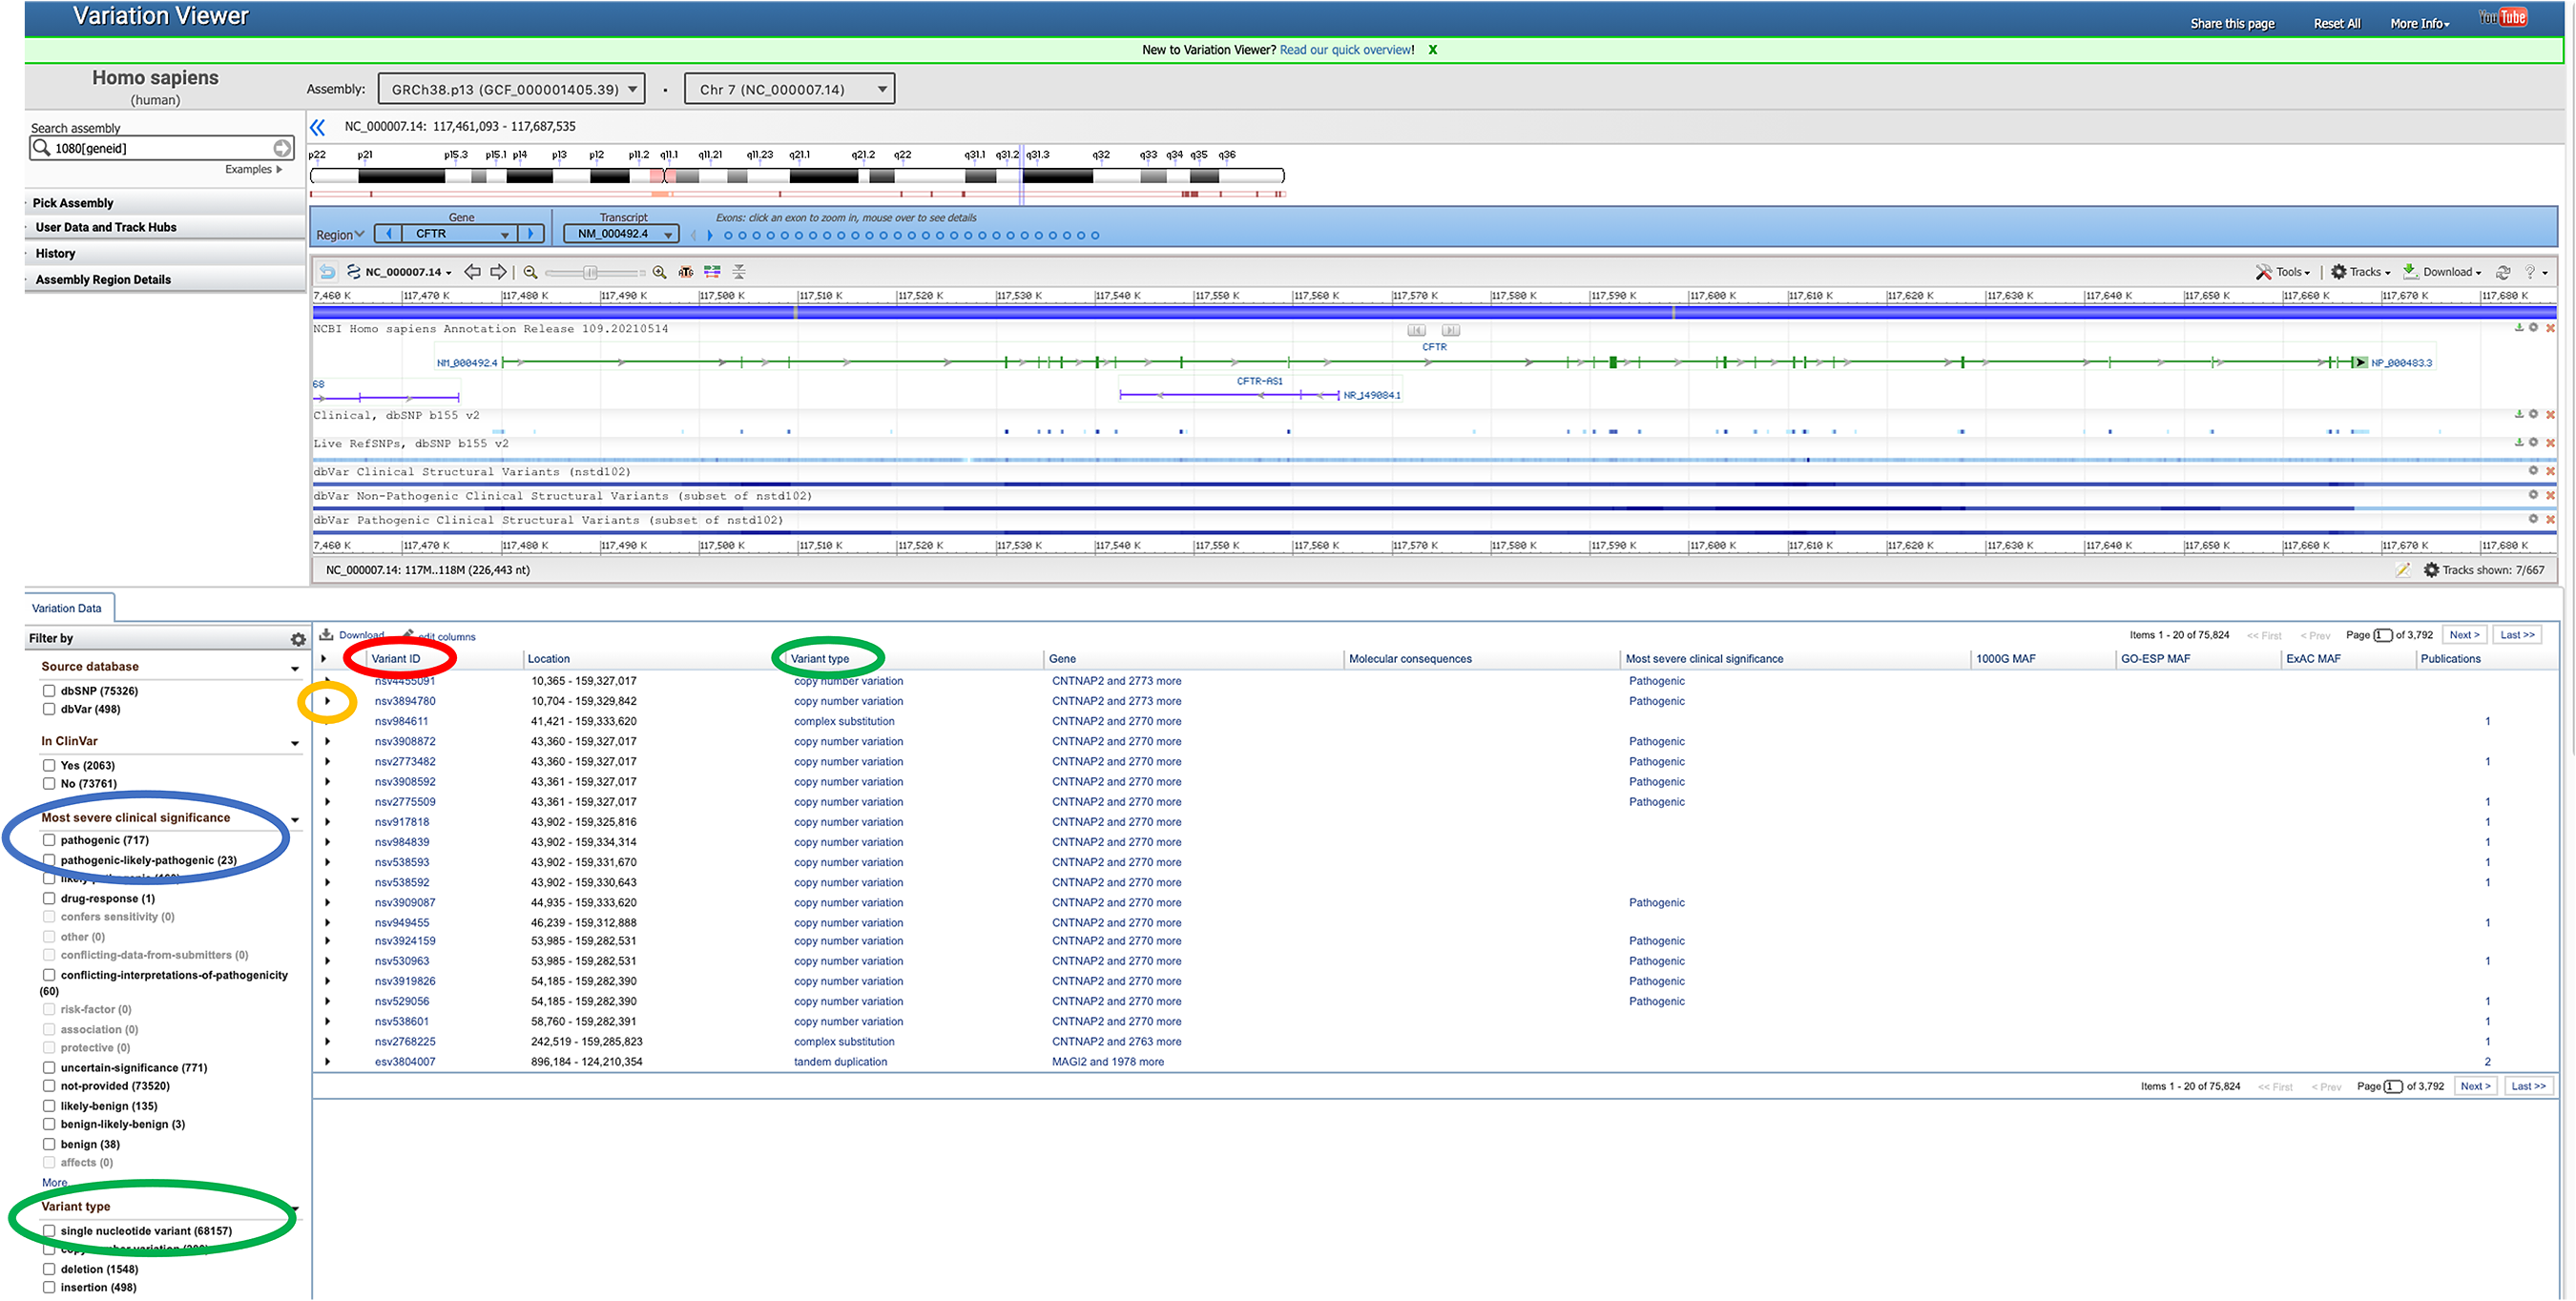This screenshot has height=1301, width=2576.
Task: Open the Region dropdown
Action: [x=340, y=235]
